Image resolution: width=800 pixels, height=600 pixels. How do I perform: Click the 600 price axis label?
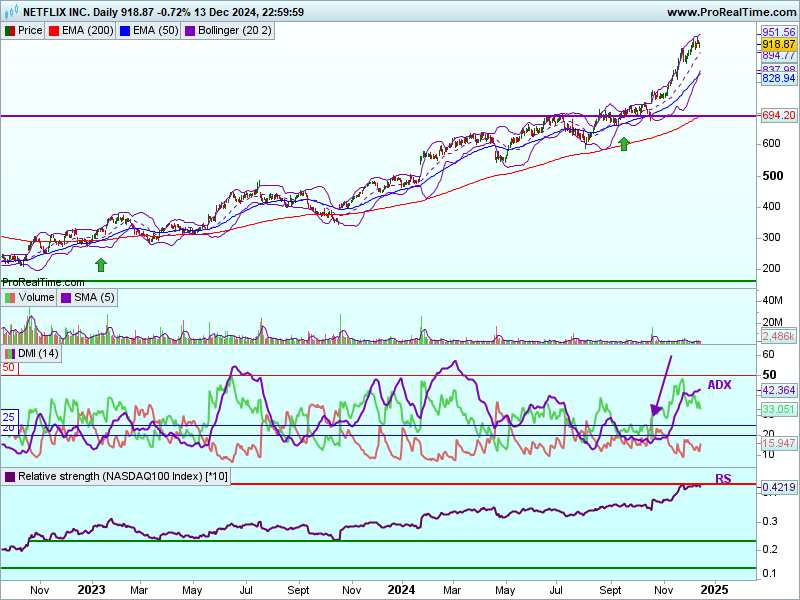[771, 143]
